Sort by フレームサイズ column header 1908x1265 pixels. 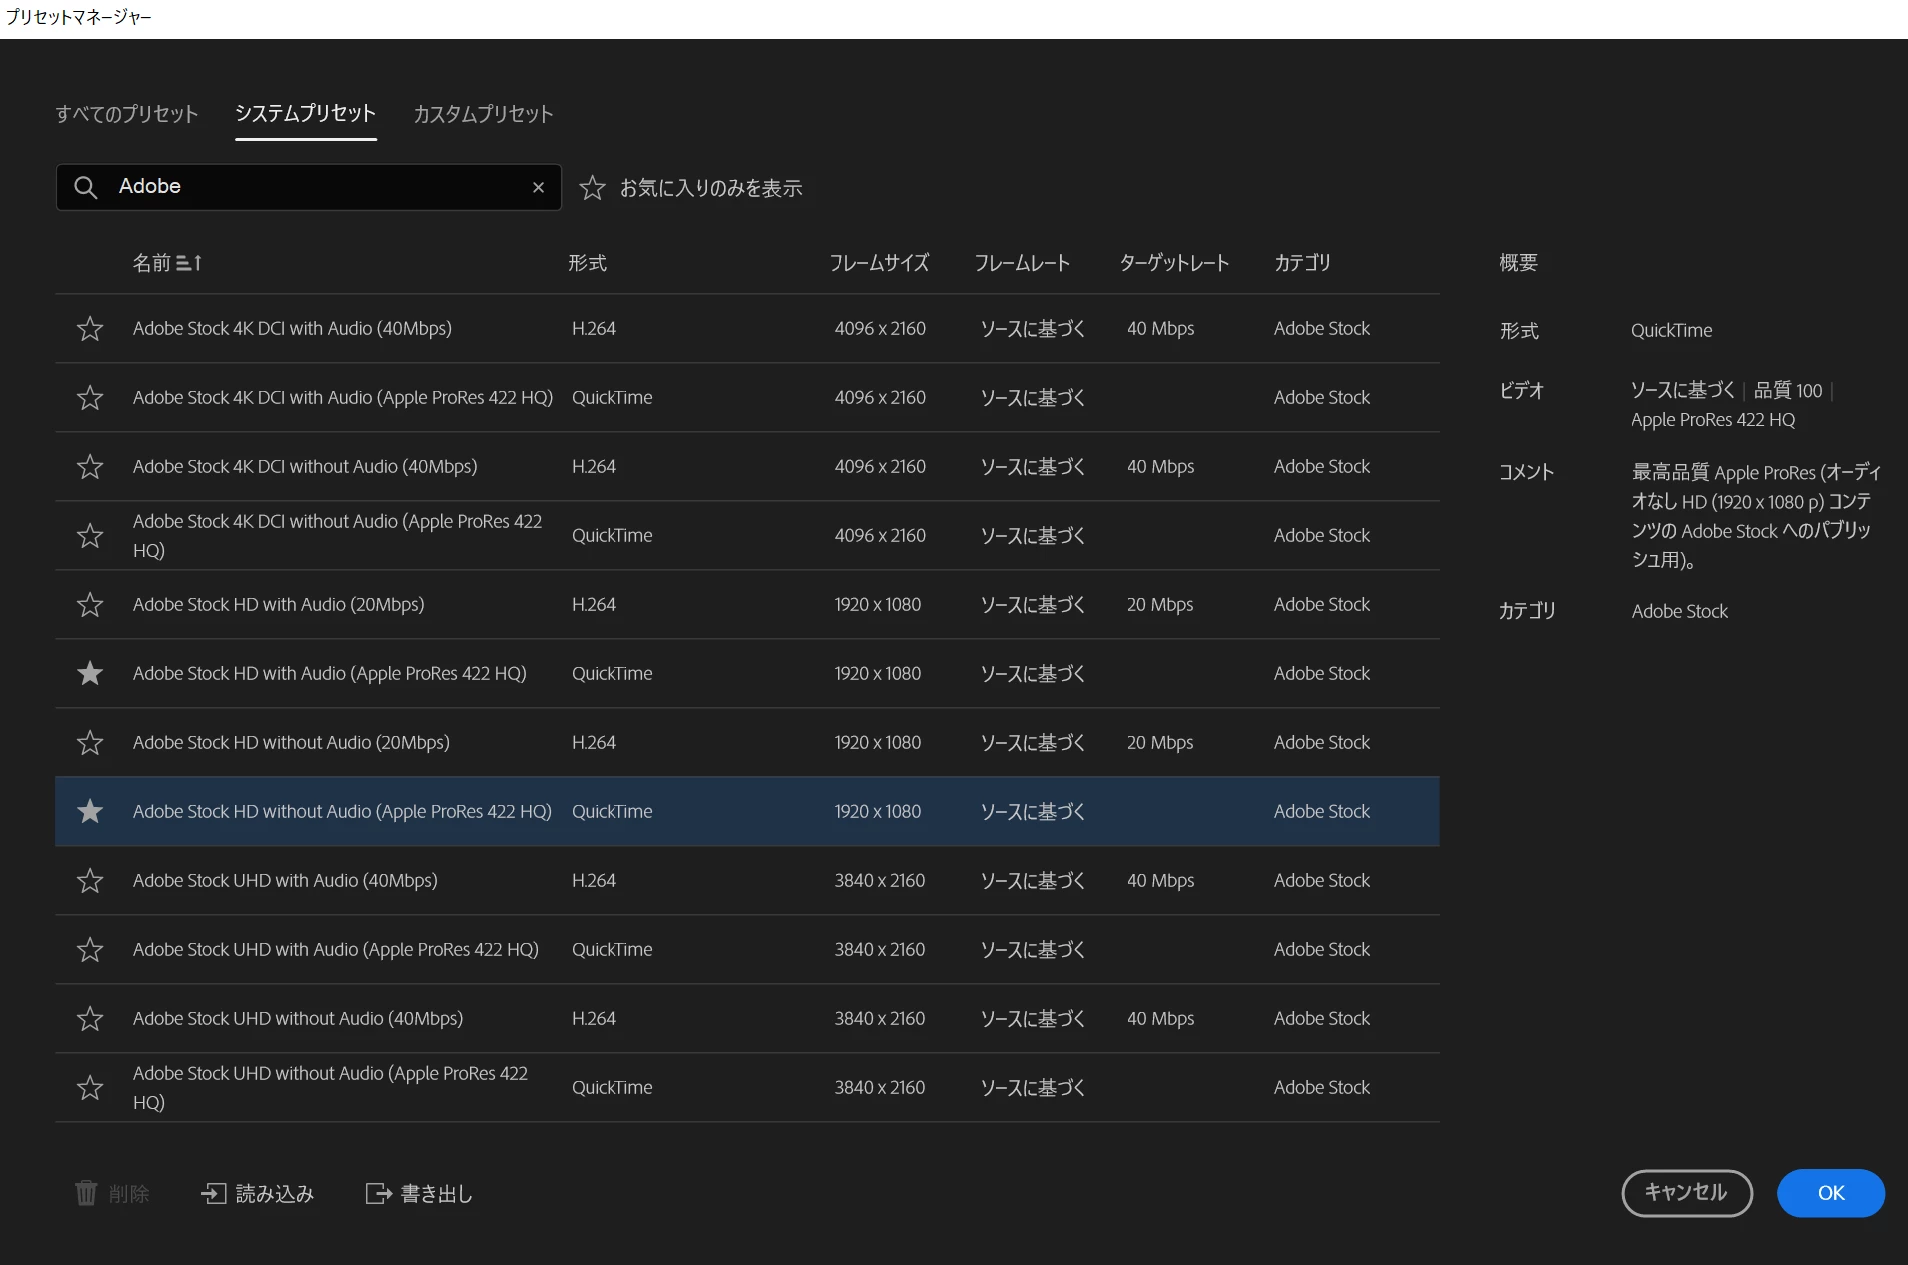(879, 263)
